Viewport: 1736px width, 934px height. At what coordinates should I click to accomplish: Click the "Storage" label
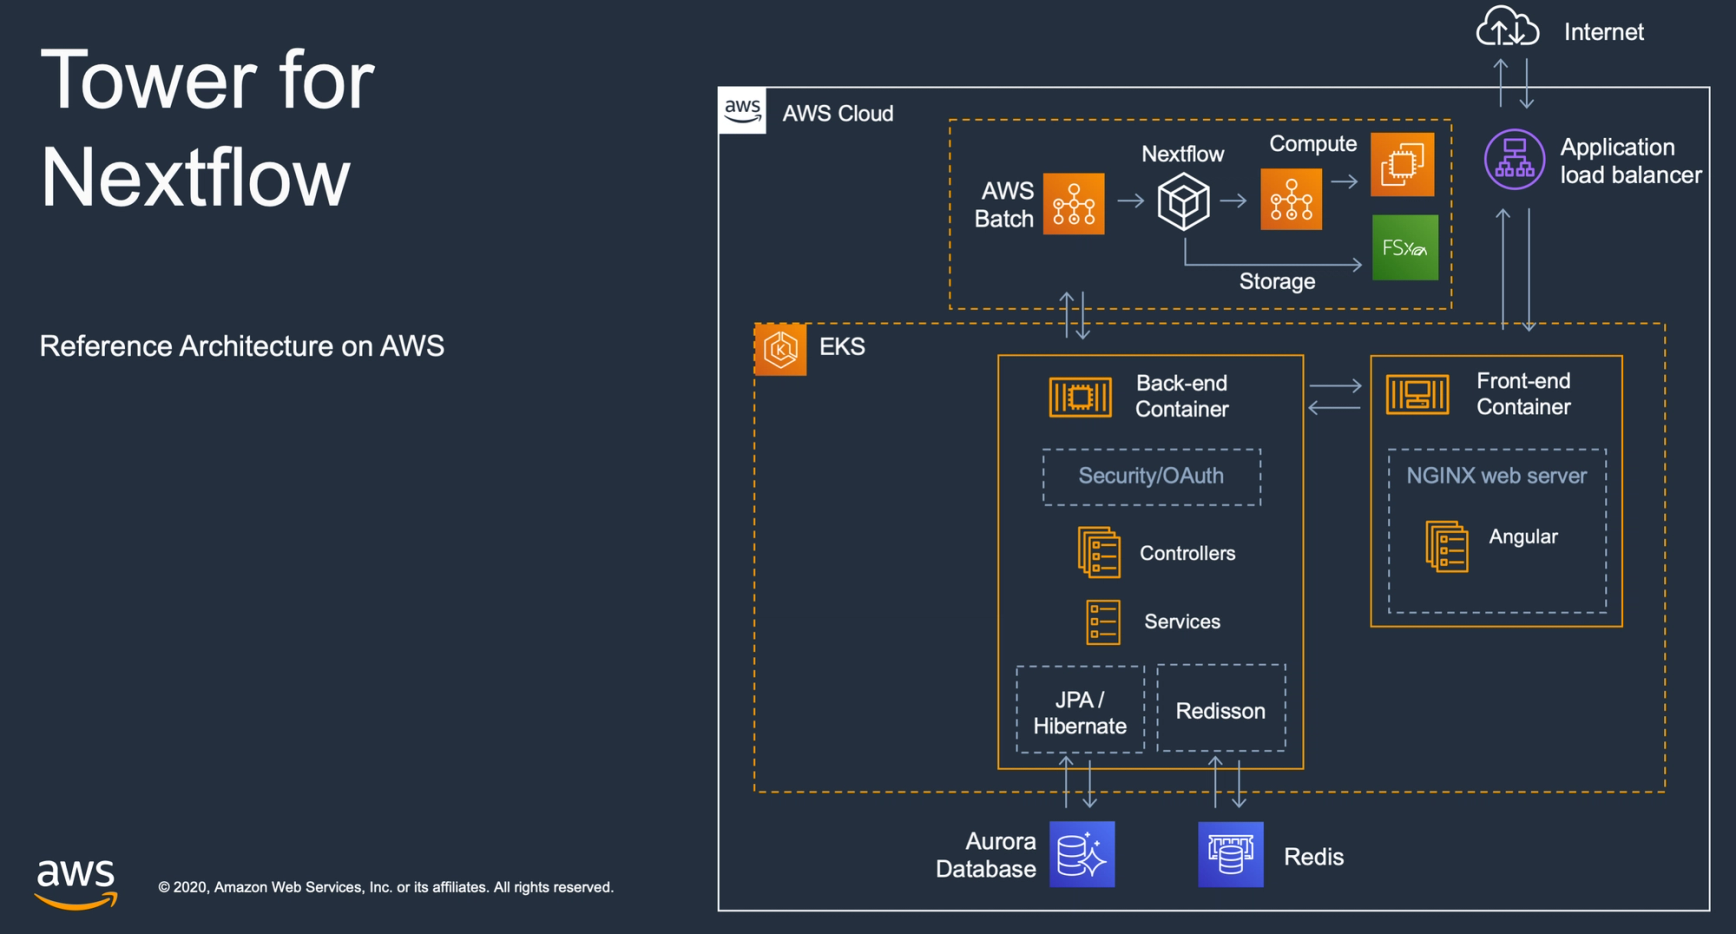coord(1277,282)
